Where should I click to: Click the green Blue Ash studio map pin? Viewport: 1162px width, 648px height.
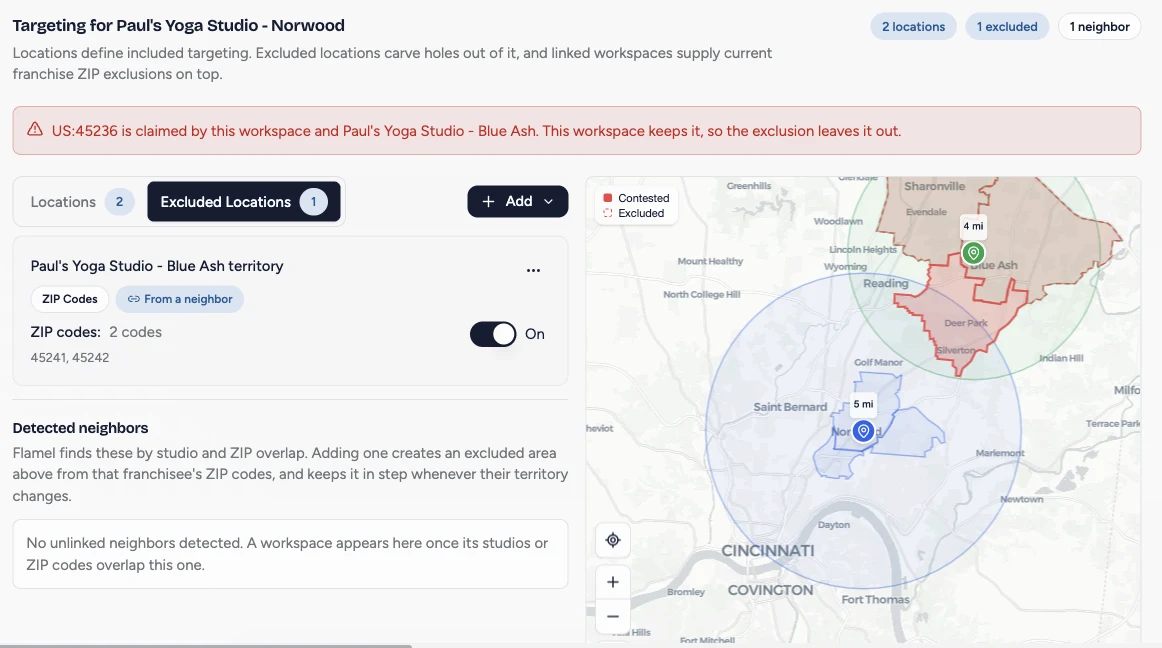pos(973,253)
